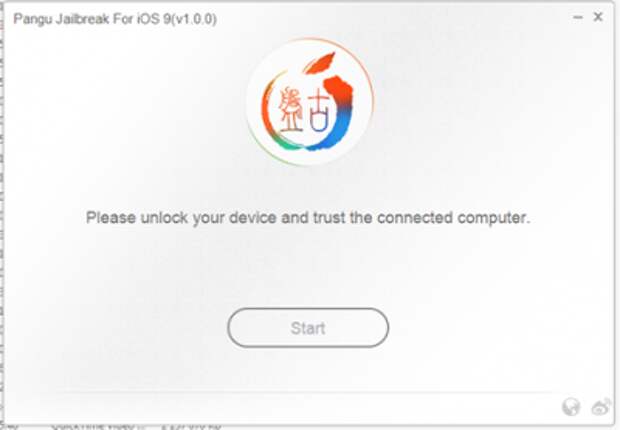Click the blue Chinese character in logo

319,113
